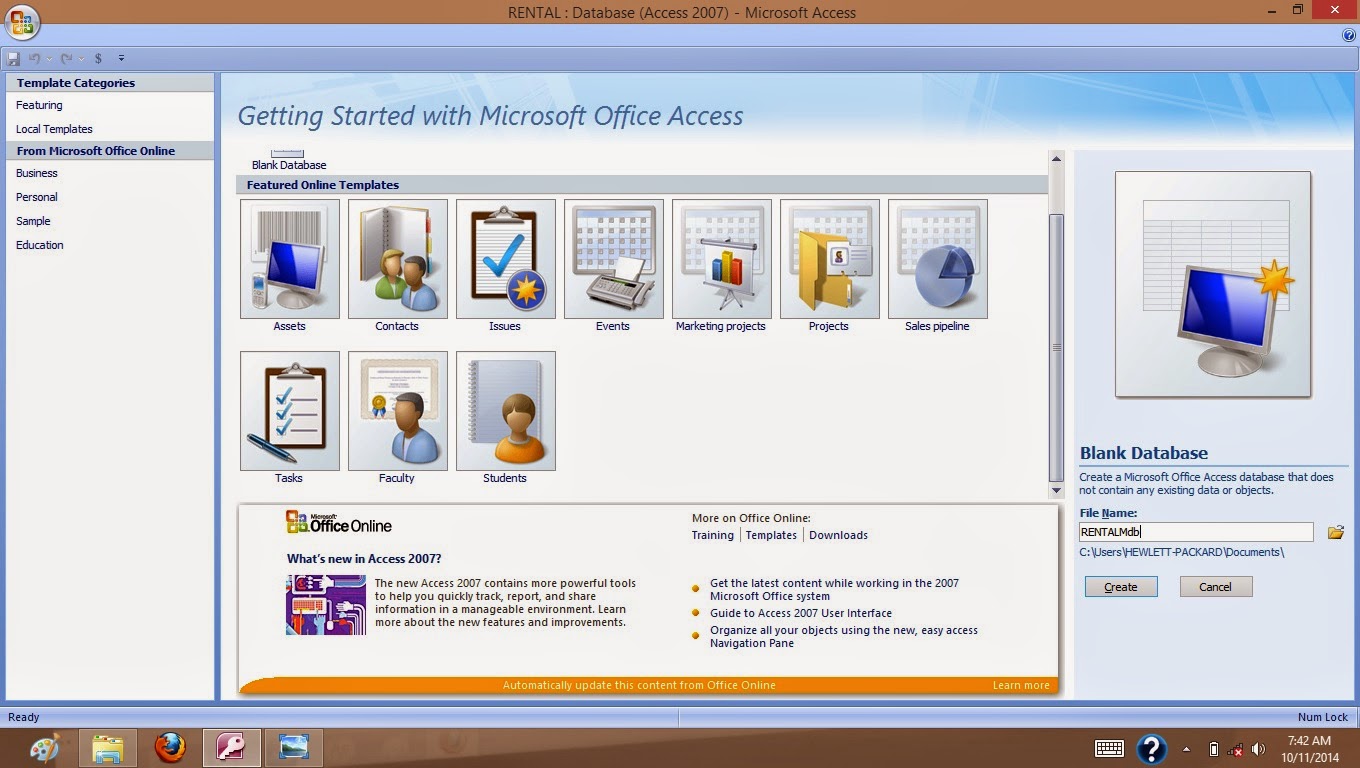Image resolution: width=1360 pixels, height=768 pixels.
Task: Open Firefox from the taskbar
Action: [170, 748]
